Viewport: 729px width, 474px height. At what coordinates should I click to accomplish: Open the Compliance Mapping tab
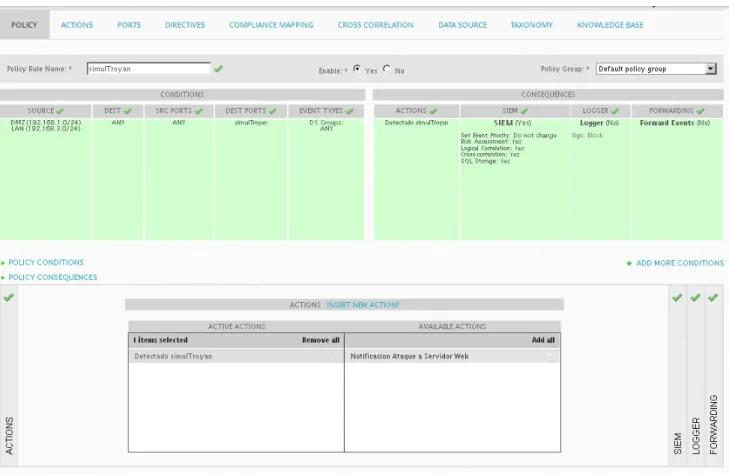[x=271, y=25]
